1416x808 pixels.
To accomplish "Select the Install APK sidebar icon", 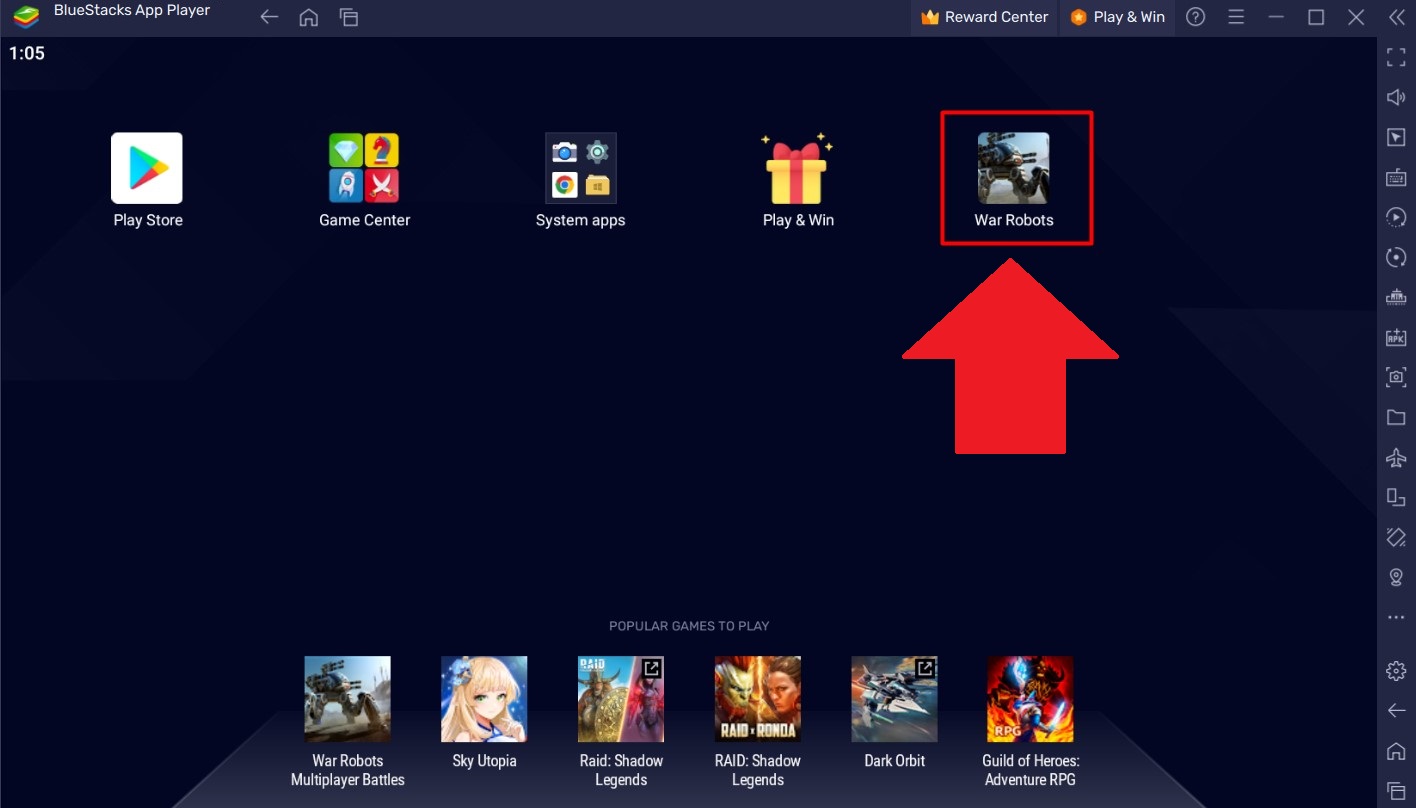I will click(1395, 336).
